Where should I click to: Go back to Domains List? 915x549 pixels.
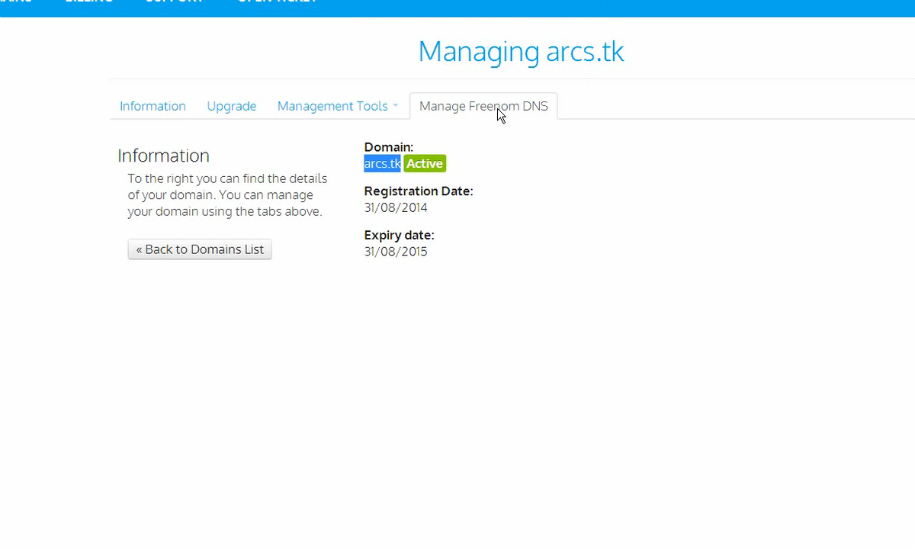click(200, 249)
